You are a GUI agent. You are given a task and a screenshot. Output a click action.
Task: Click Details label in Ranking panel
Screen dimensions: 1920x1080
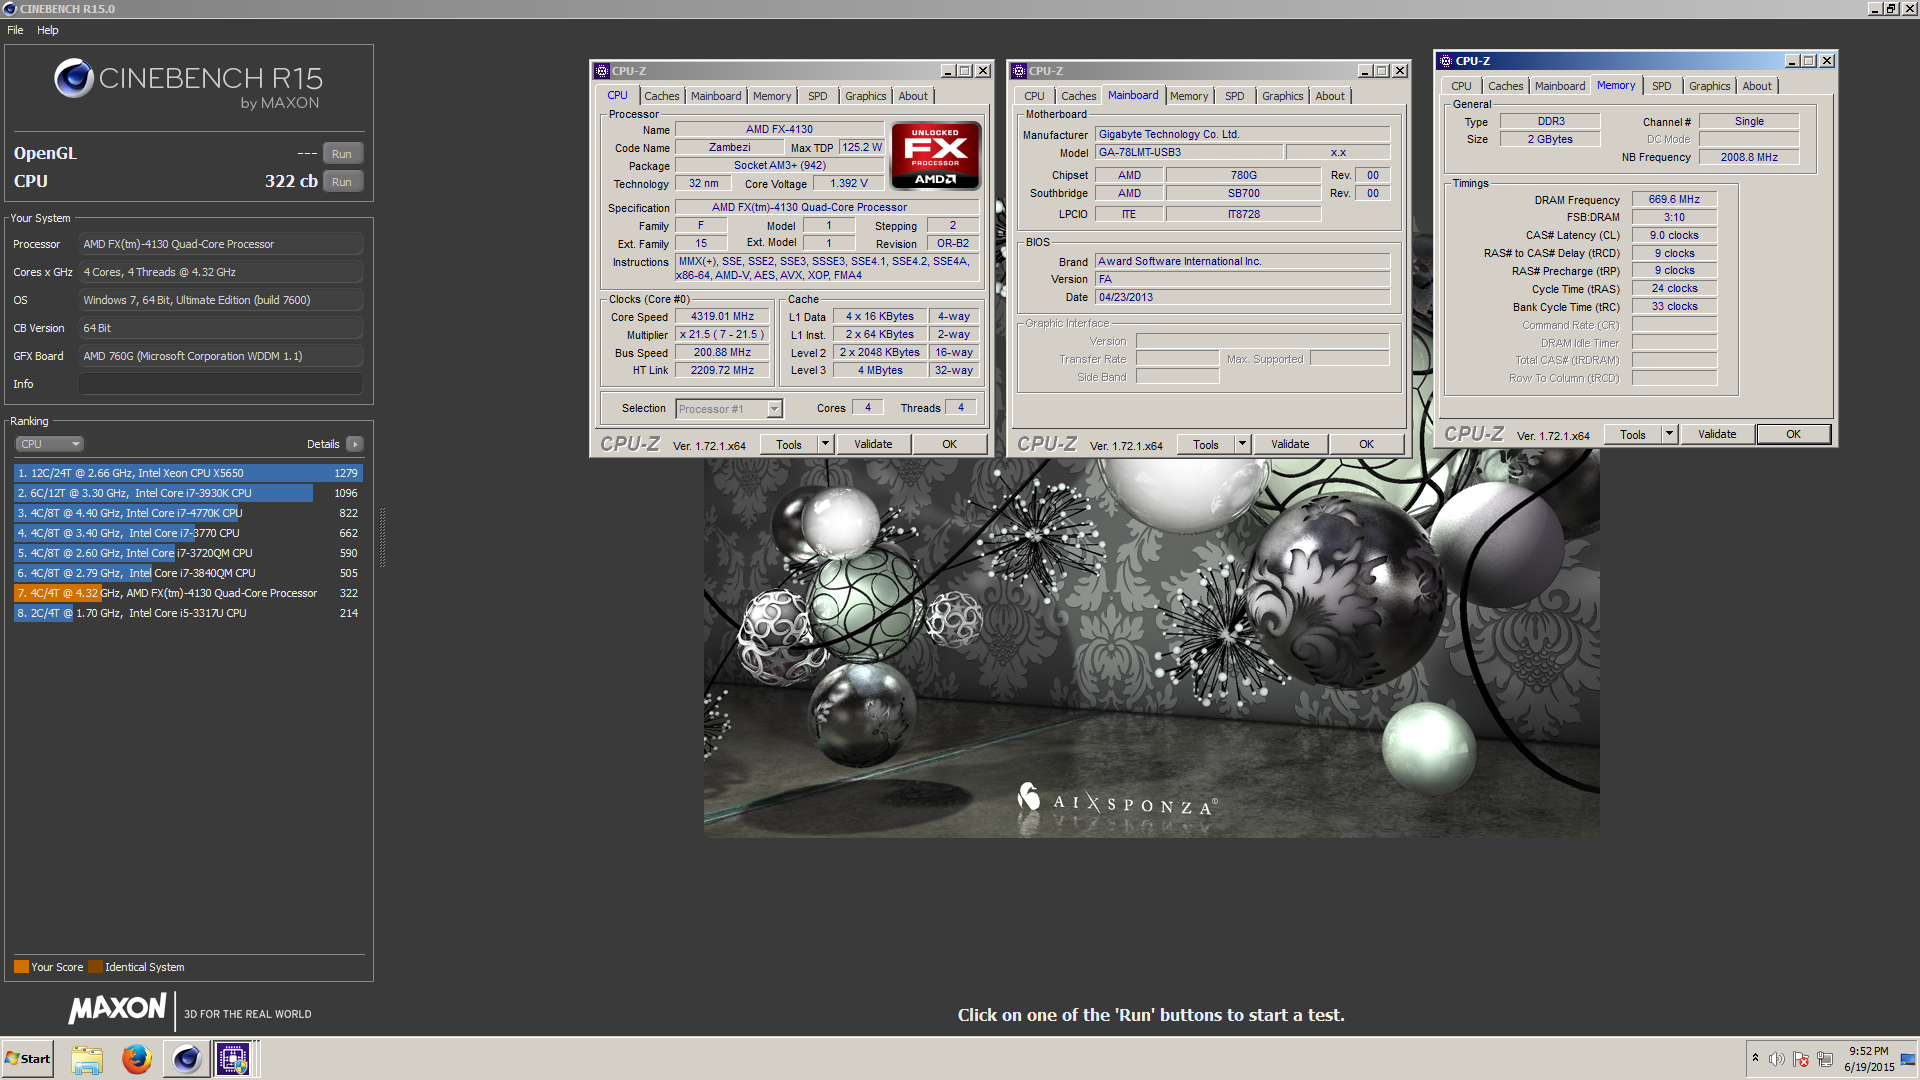click(323, 444)
